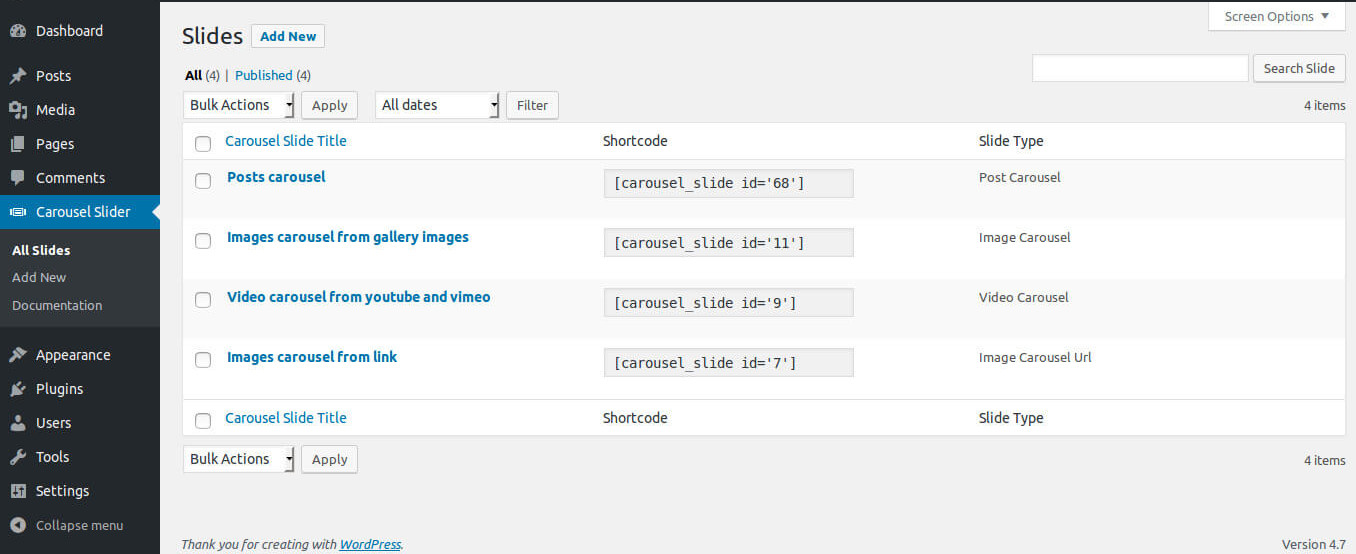Viewport: 1356px width, 554px height.
Task: Open Add New submenu under Carousel Slider
Action: pos(39,277)
